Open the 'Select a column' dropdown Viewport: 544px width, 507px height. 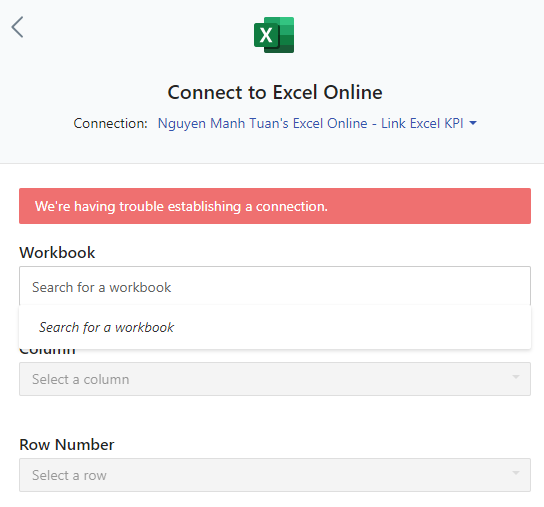point(275,379)
